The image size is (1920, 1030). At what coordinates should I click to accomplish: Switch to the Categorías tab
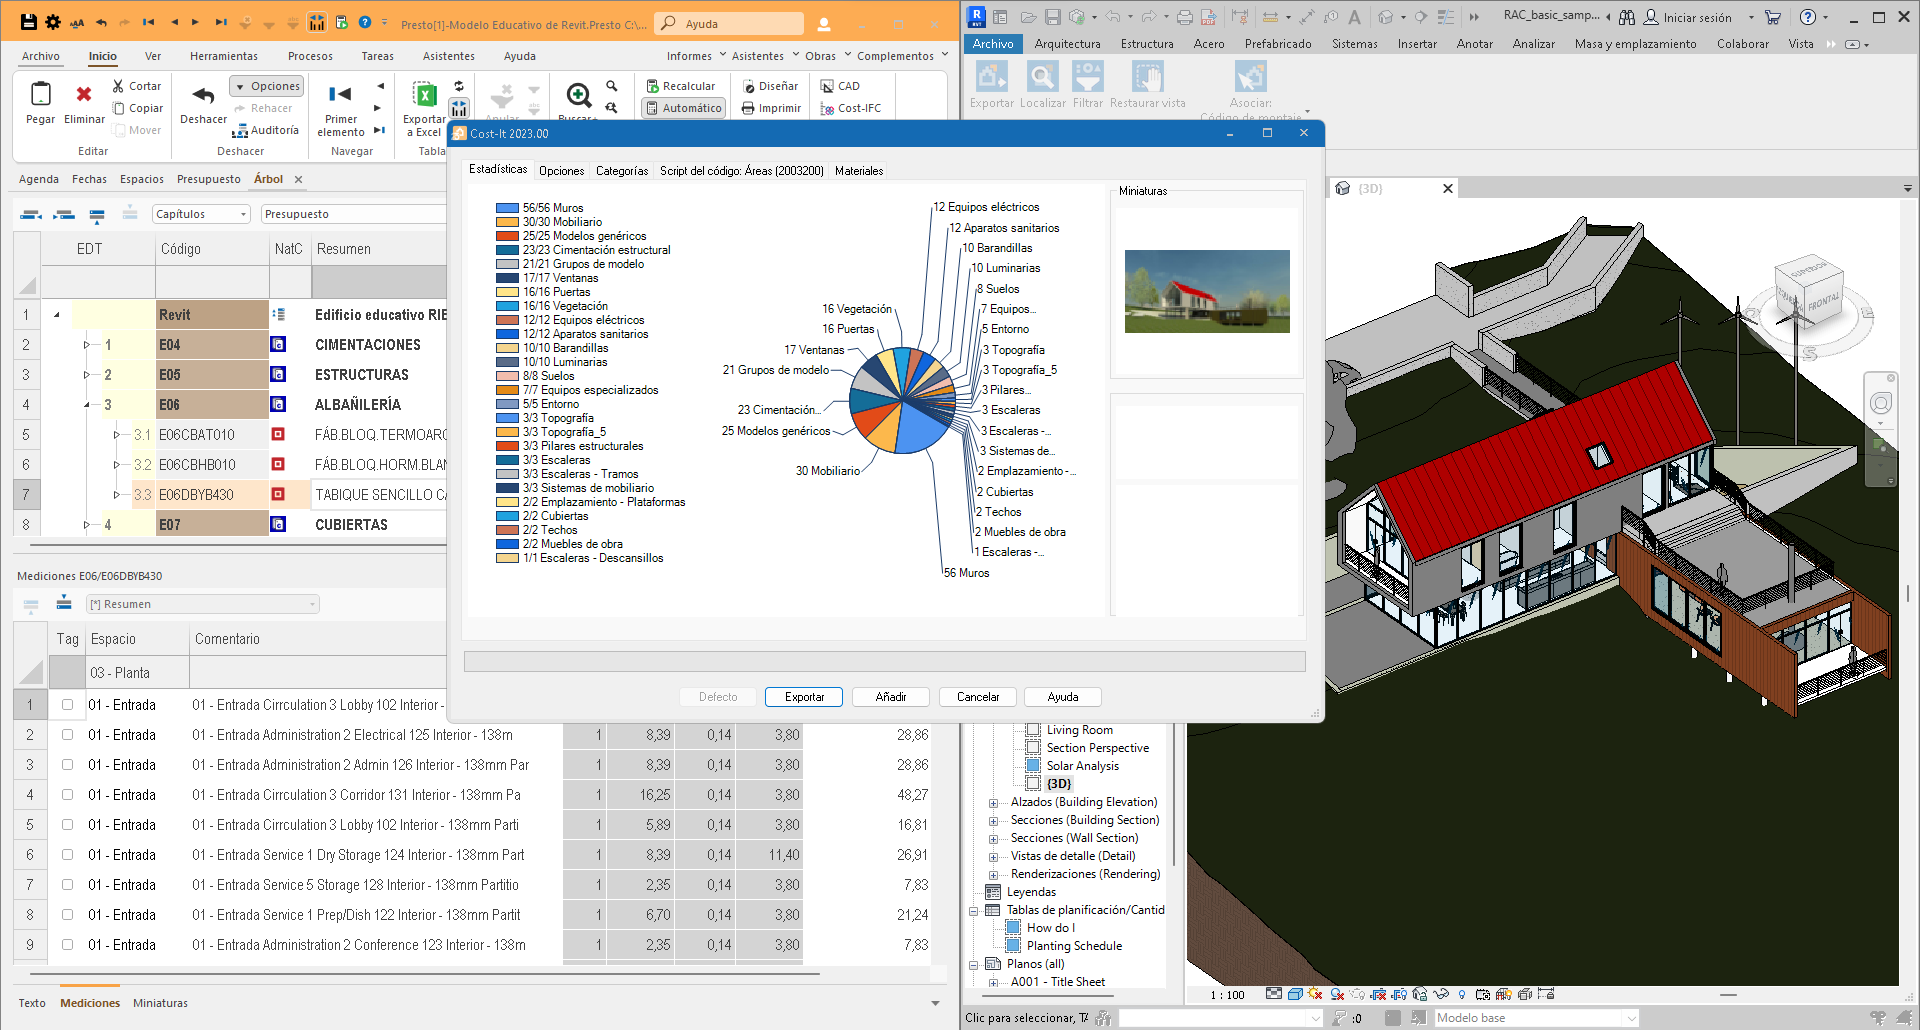coord(621,171)
